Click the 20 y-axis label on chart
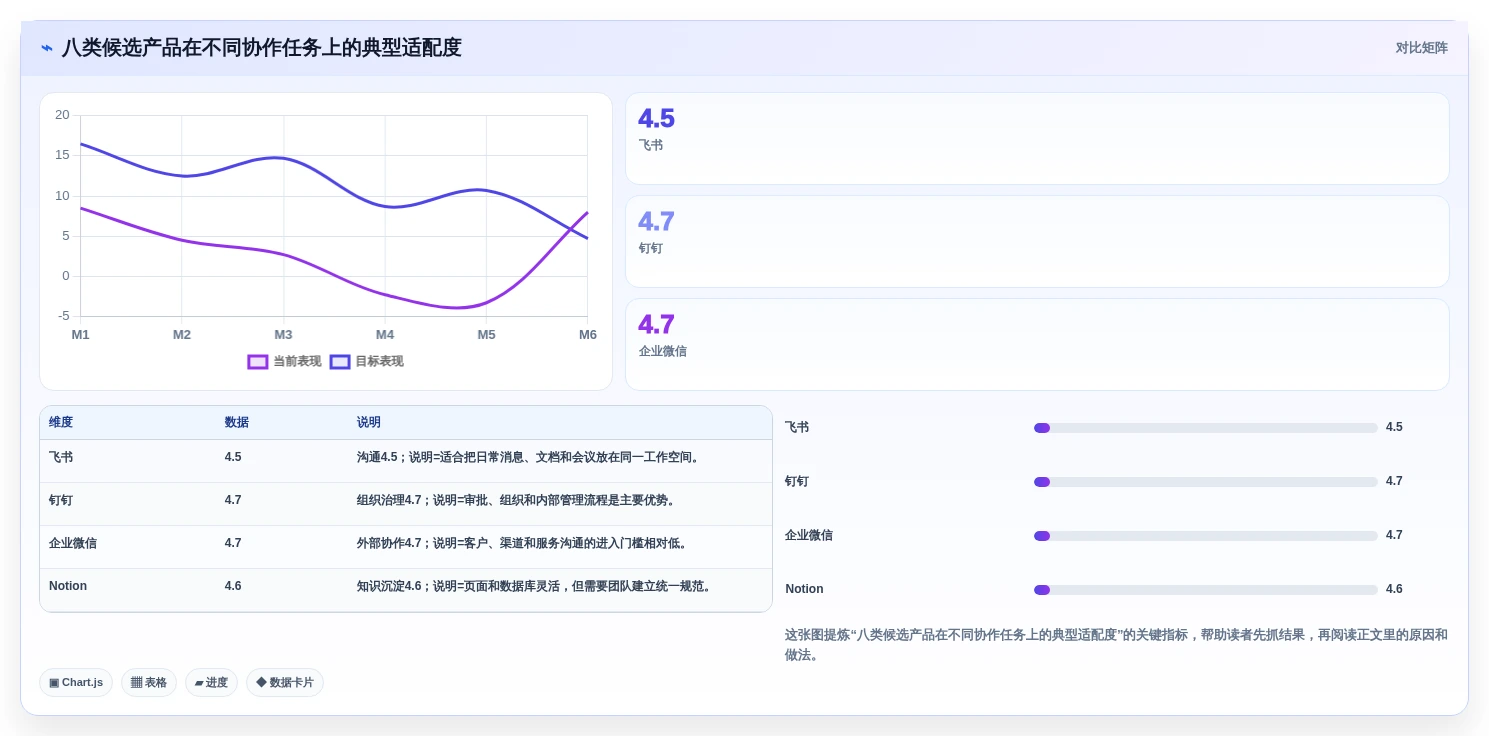 pos(62,115)
